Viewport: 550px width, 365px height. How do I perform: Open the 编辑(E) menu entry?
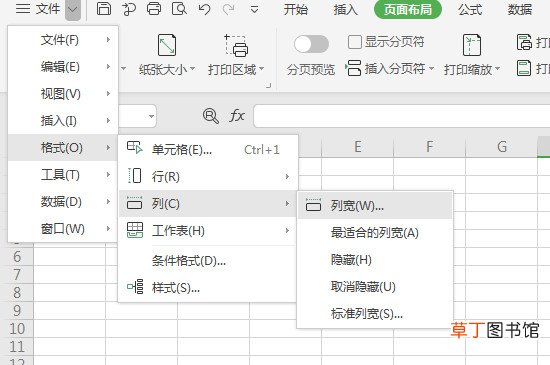[63, 67]
